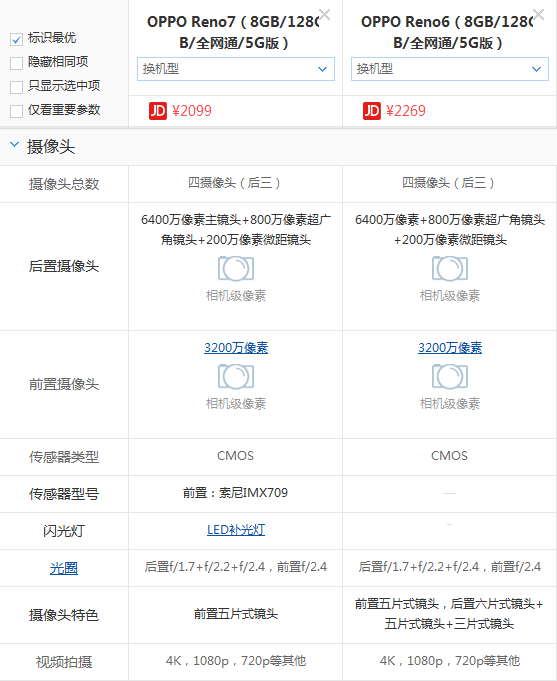Select the 前置摄像头 row label

click(64, 384)
